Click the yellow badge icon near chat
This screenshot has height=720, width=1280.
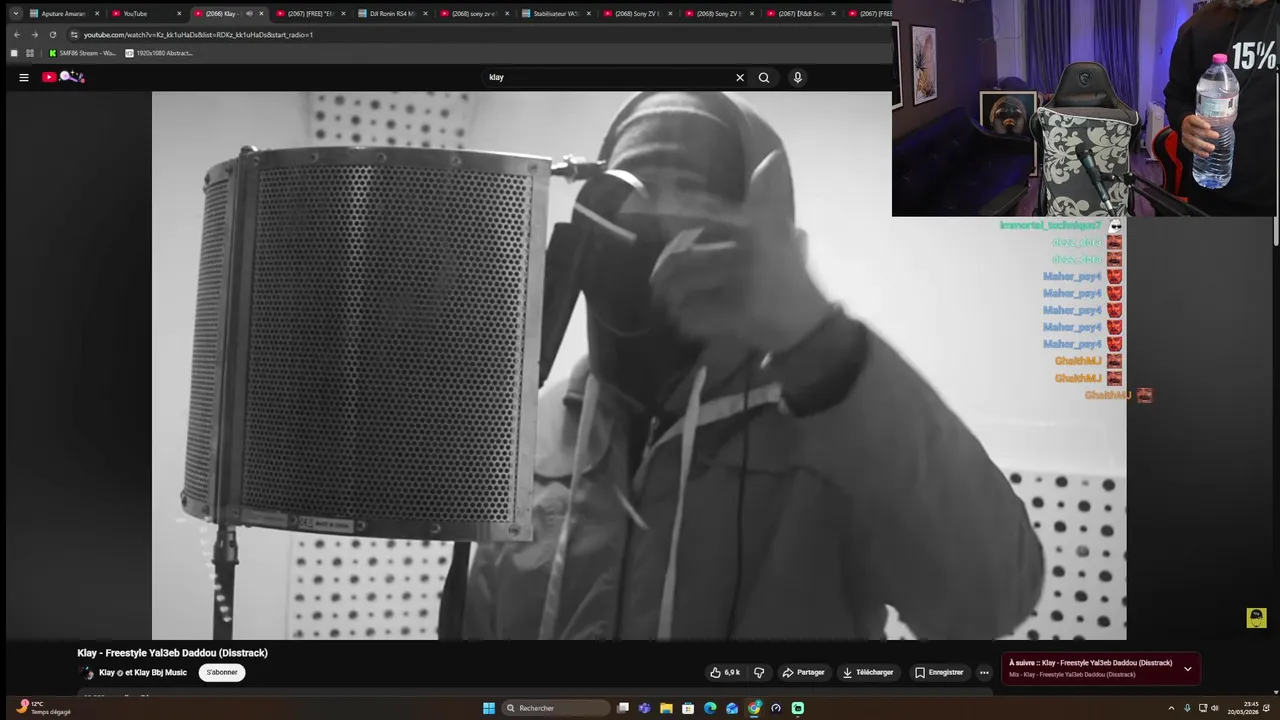[x=1257, y=618]
